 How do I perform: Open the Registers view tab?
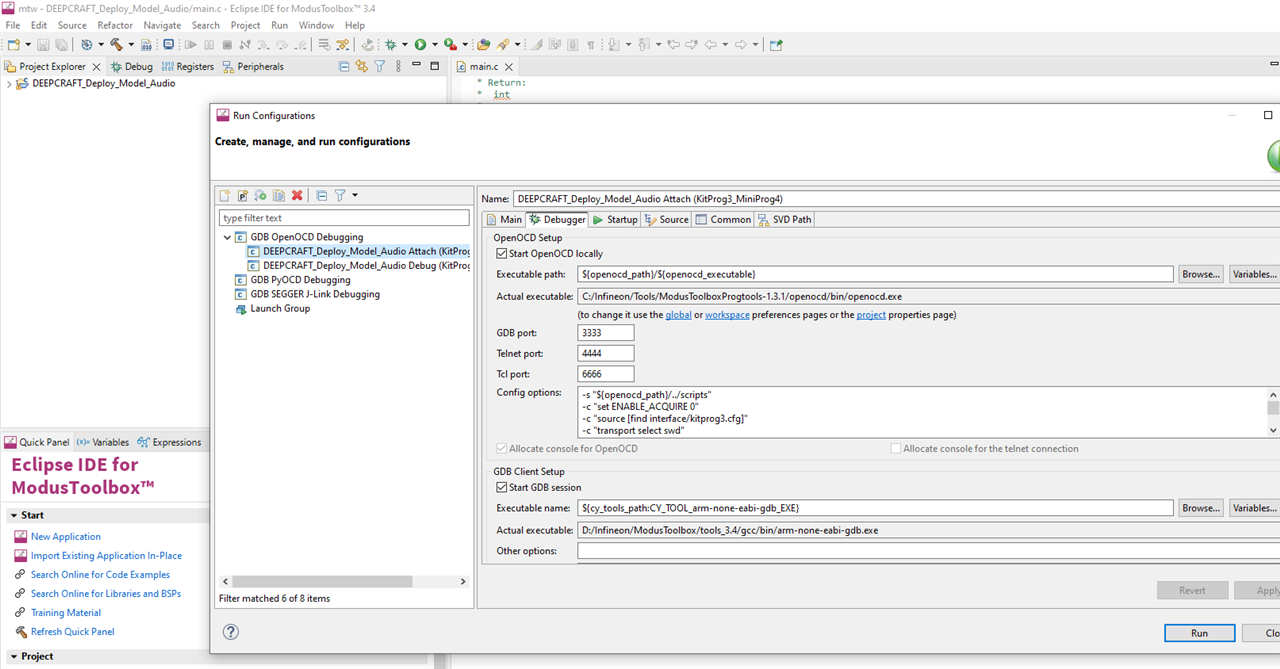pyautogui.click(x=187, y=66)
